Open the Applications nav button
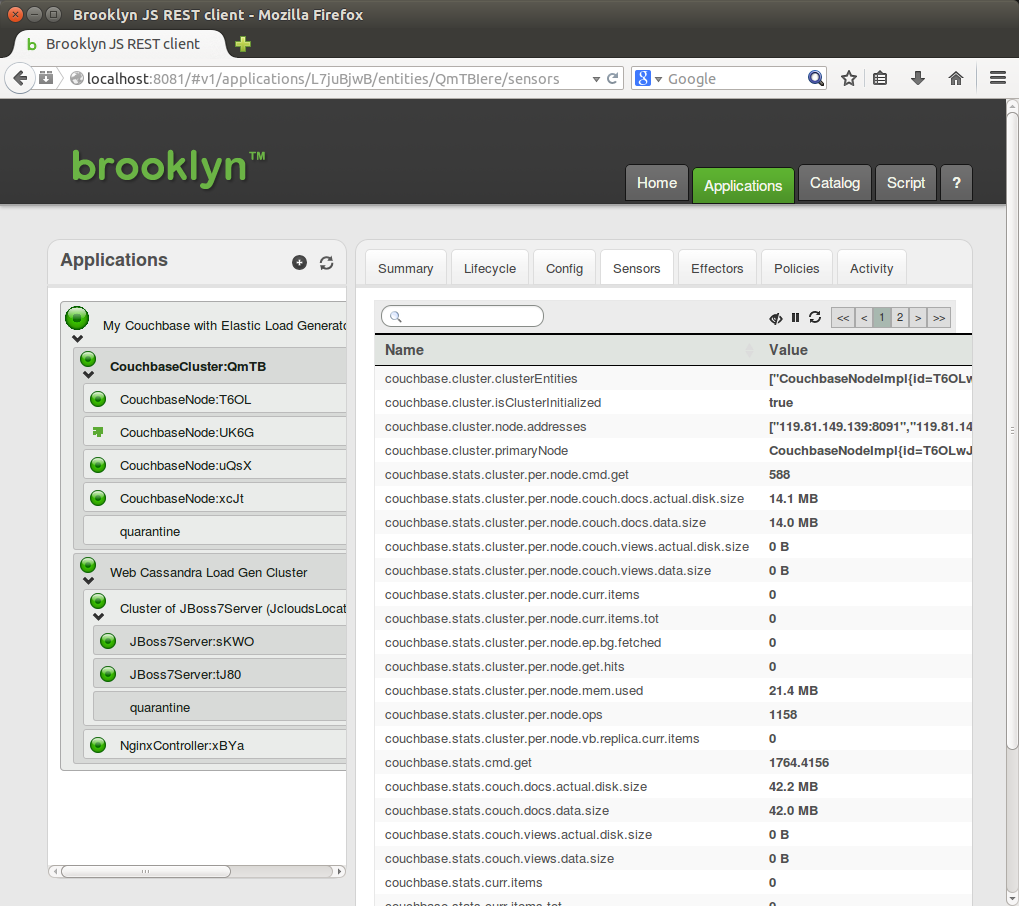This screenshot has width=1019, height=906. pos(743,185)
